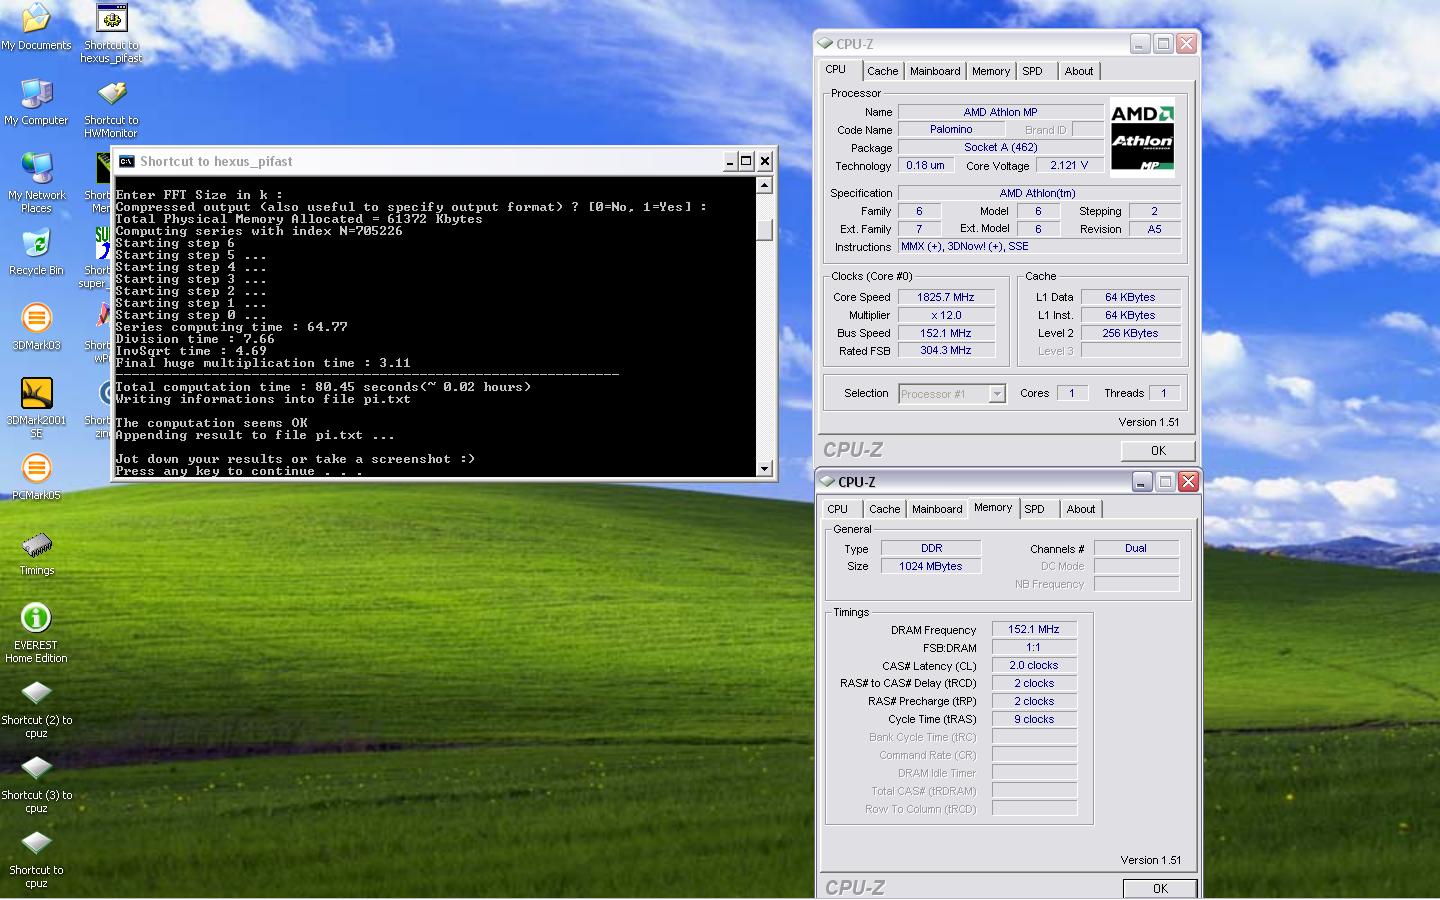Image resolution: width=1440 pixels, height=900 pixels.
Task: Click the upper CPU-Z window title icon
Action: (825, 44)
